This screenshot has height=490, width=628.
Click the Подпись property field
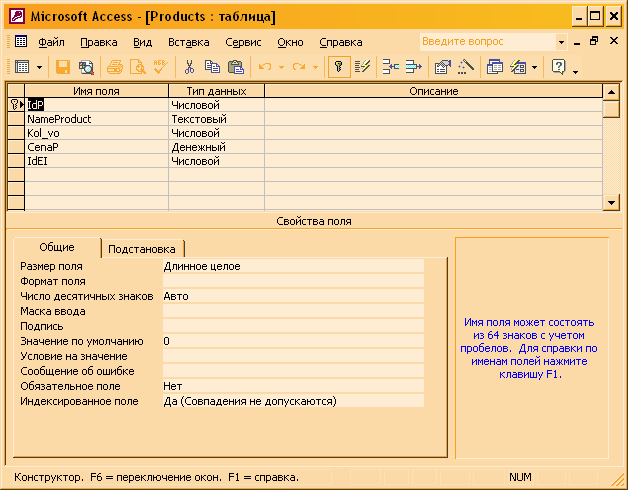[x=293, y=326]
